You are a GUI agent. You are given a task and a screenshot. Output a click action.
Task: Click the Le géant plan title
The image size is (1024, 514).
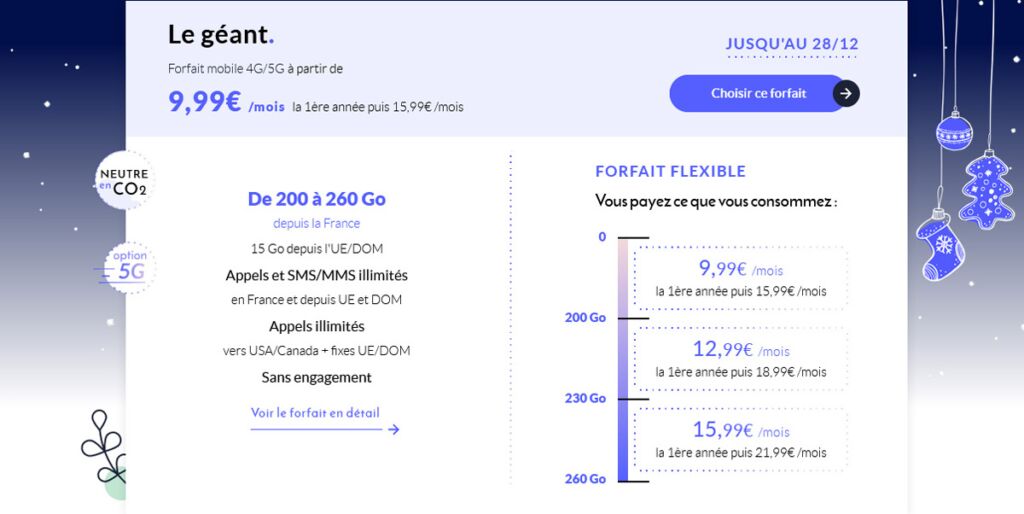coord(220,34)
